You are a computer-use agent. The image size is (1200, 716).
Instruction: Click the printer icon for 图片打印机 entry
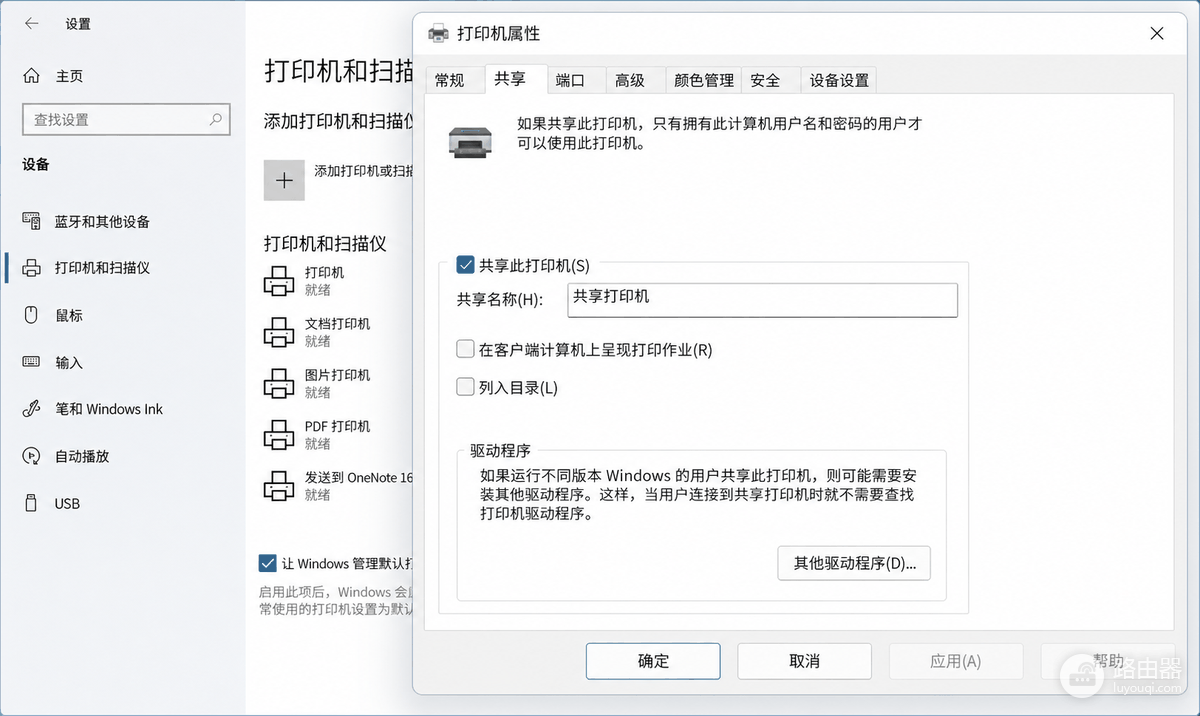tap(279, 383)
